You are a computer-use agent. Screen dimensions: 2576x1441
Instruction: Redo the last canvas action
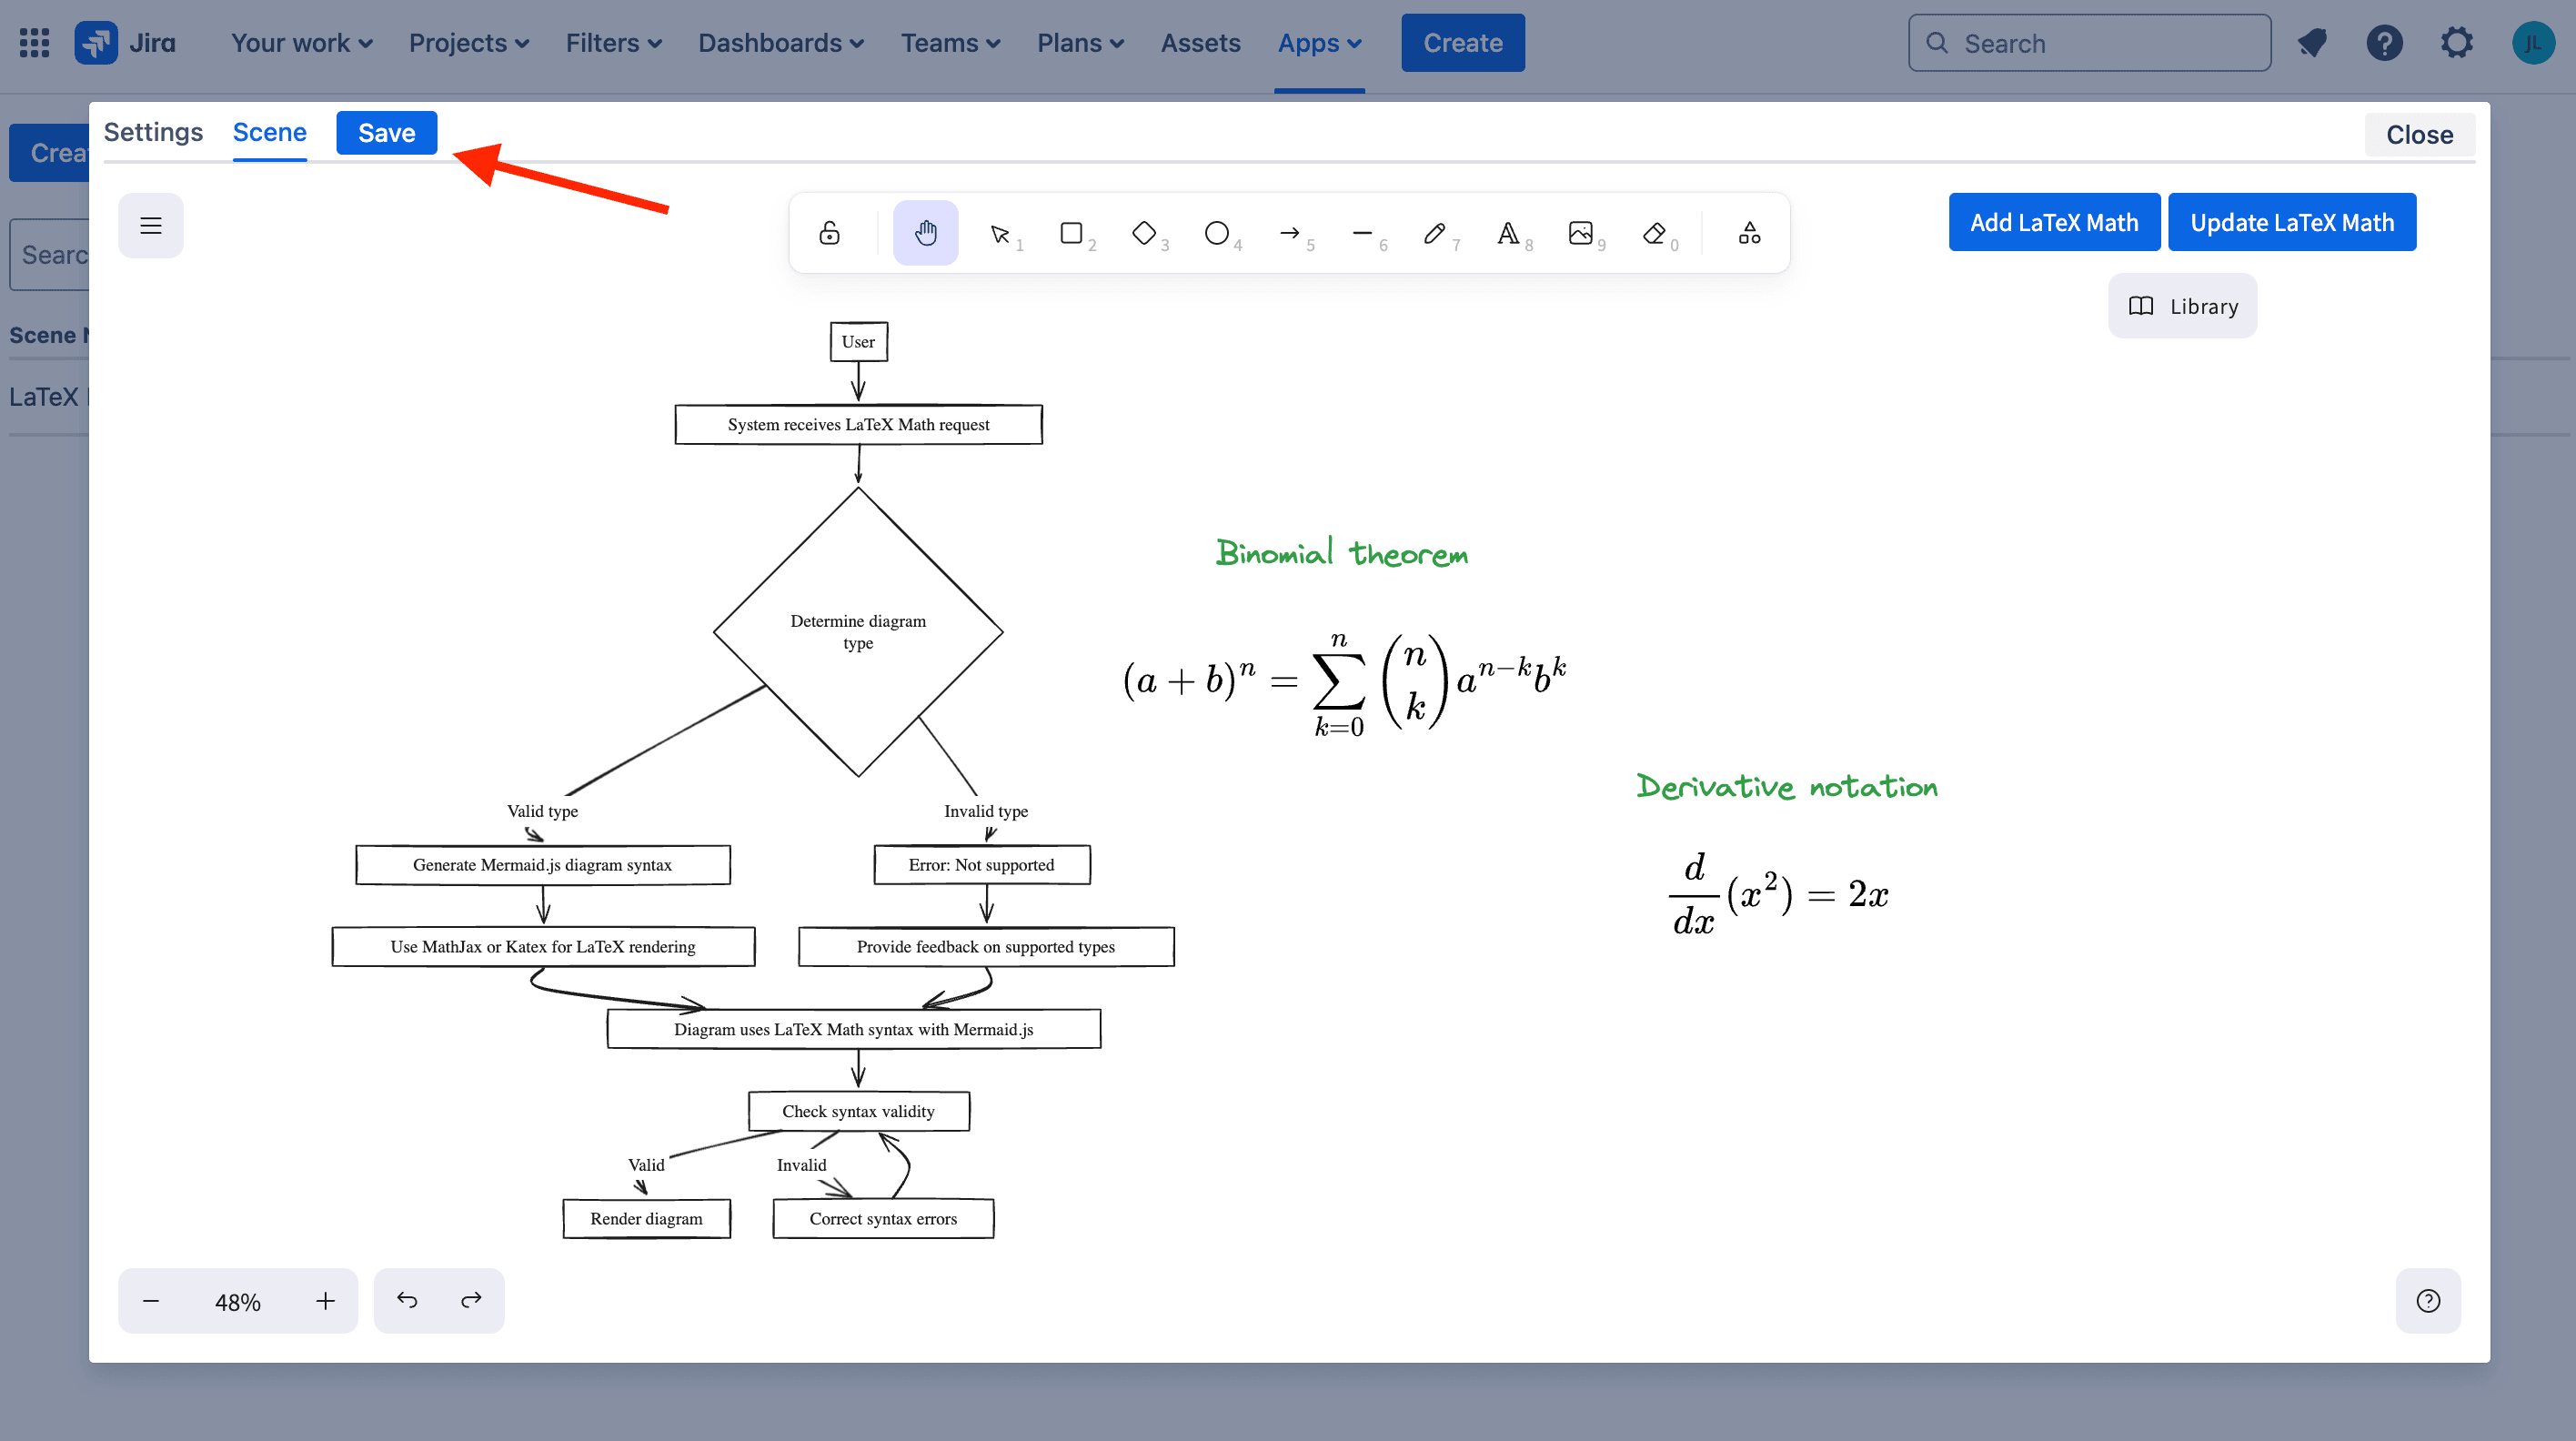coord(471,1300)
